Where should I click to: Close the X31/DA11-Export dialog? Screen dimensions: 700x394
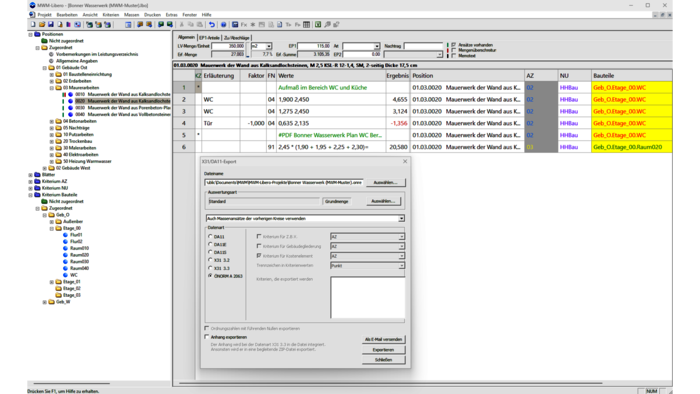405,162
